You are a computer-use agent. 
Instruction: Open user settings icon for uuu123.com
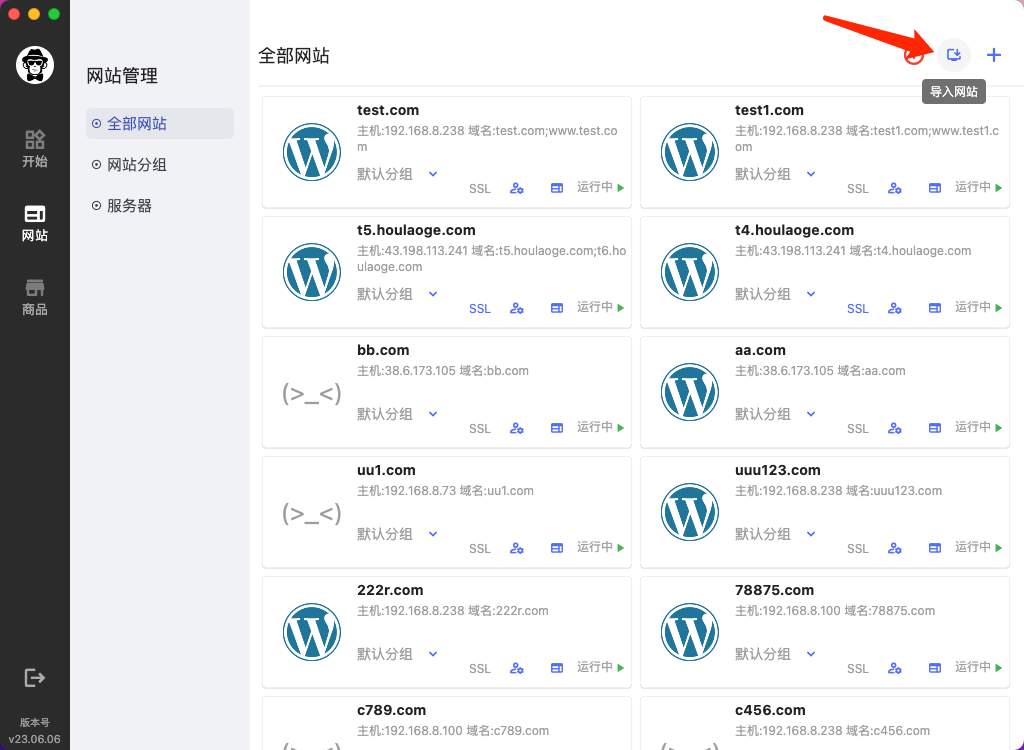pos(895,548)
